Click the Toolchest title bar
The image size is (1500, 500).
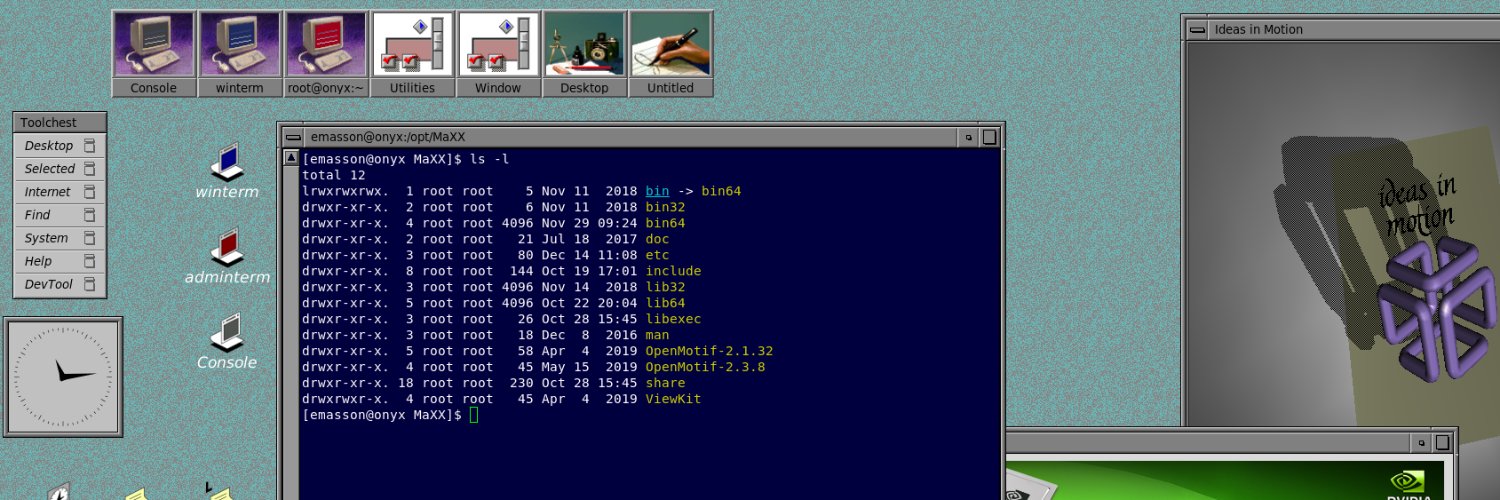[60, 122]
